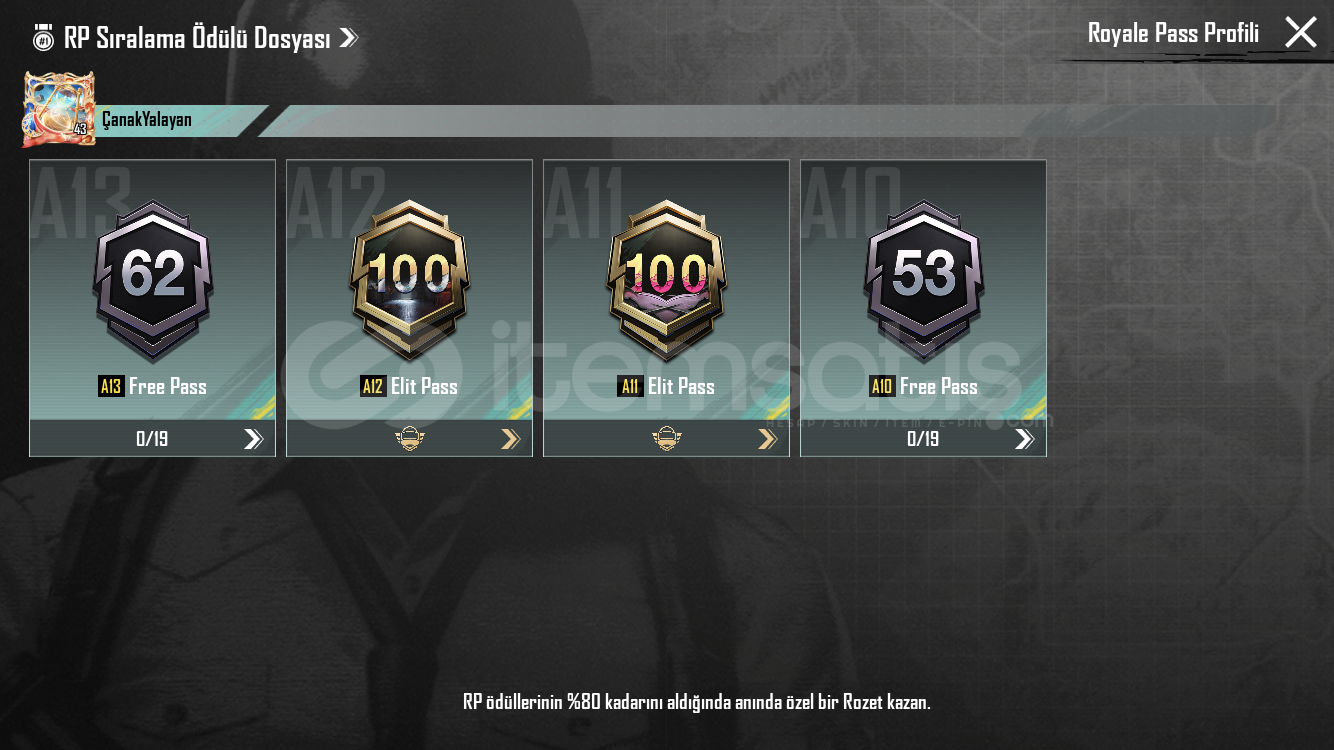Click the A13 Free Pass label
The image size is (1334, 750).
click(153, 386)
